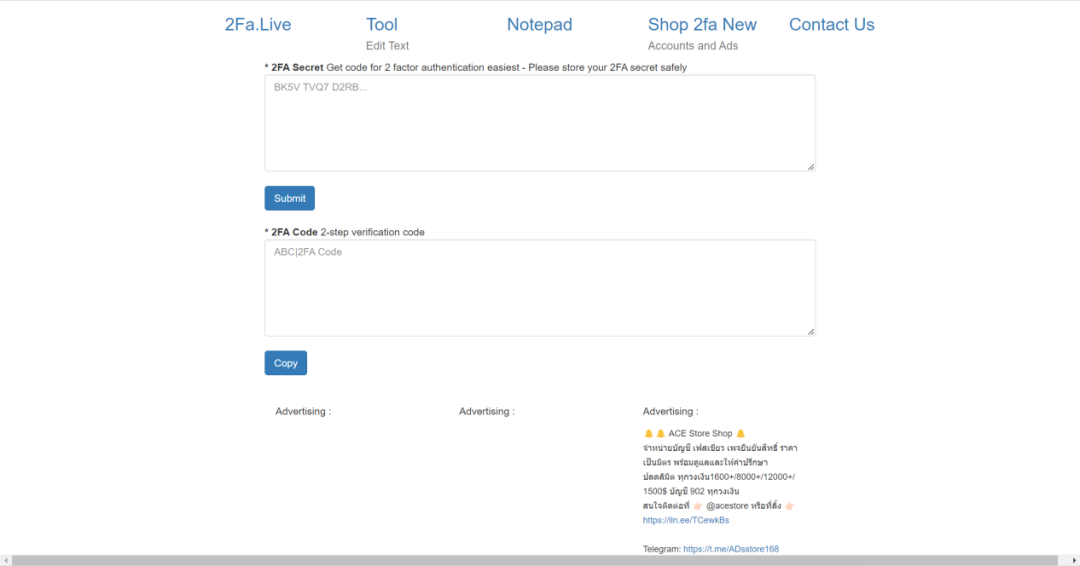Click the pointing hand emoji before @acestore
Viewport: 1080px width, 566px height.
[x=698, y=506]
